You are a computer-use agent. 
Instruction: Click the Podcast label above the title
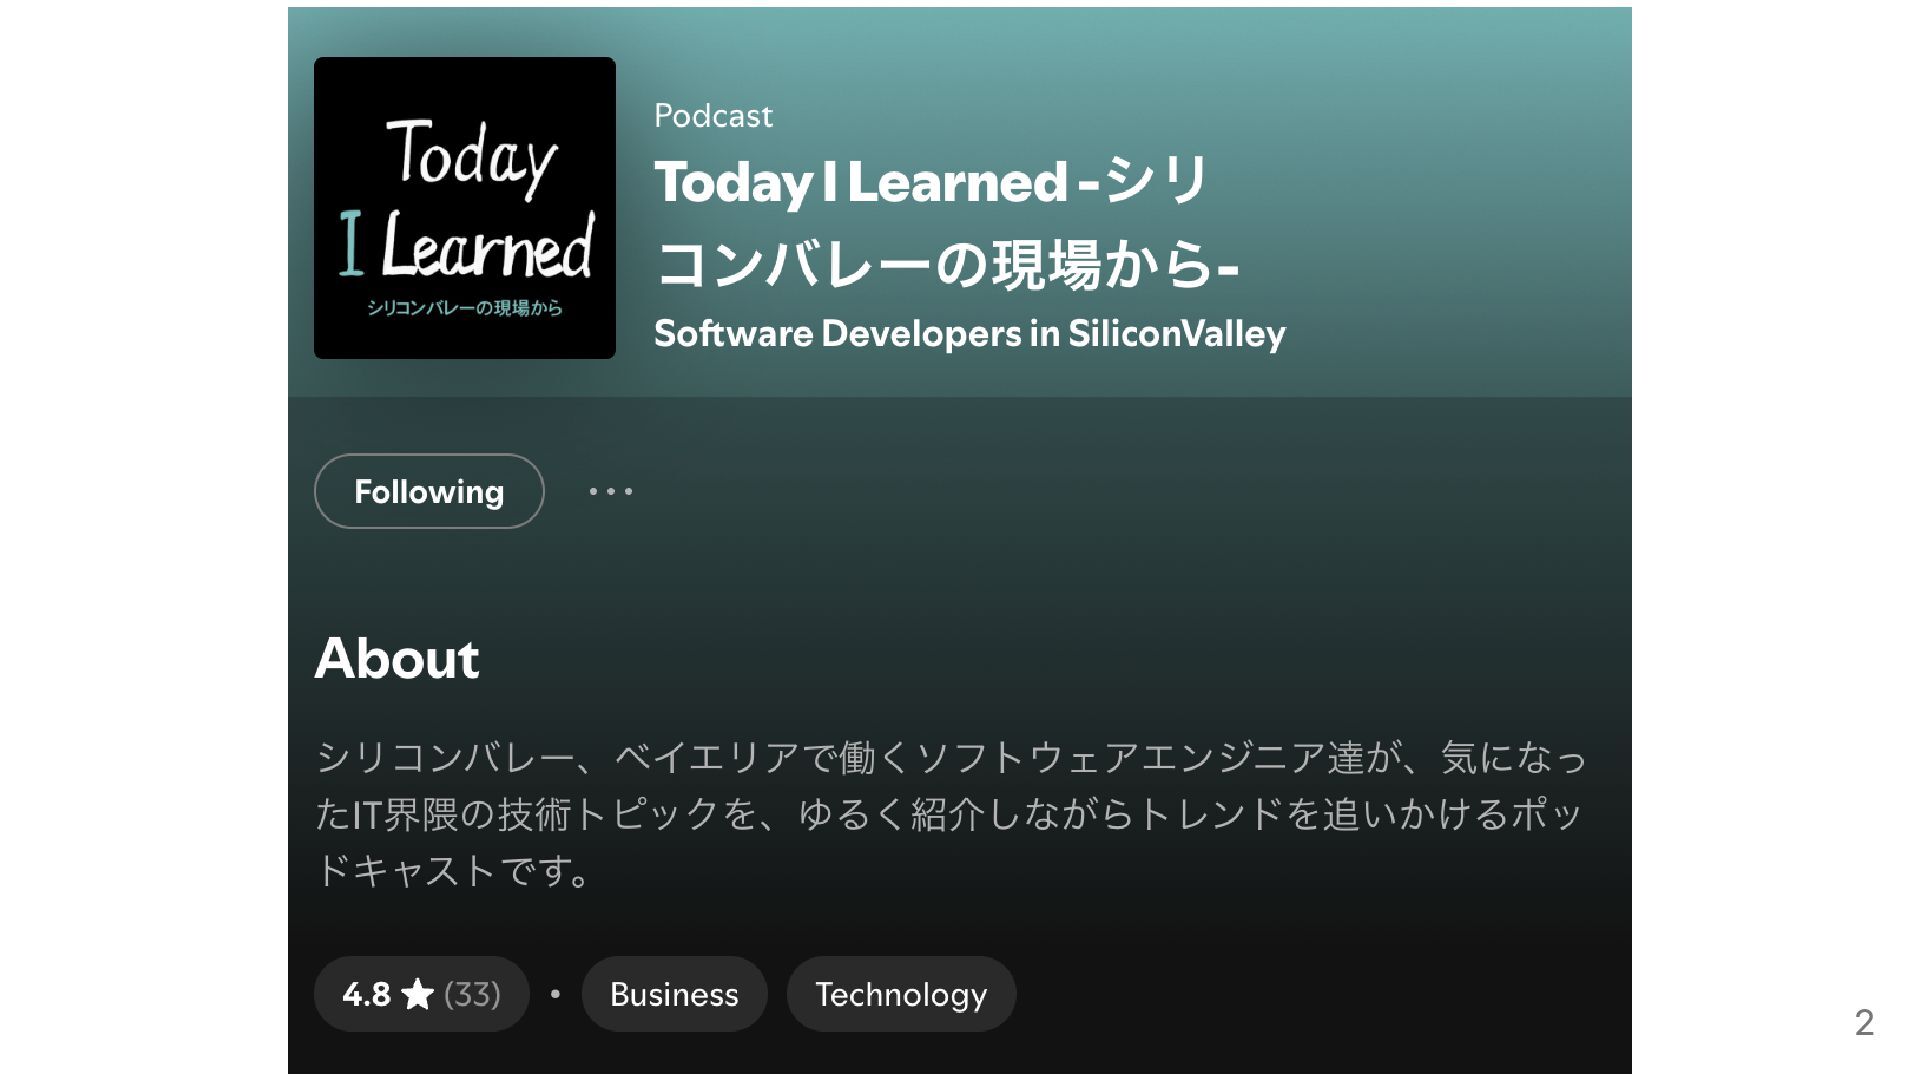pyautogui.click(x=713, y=116)
